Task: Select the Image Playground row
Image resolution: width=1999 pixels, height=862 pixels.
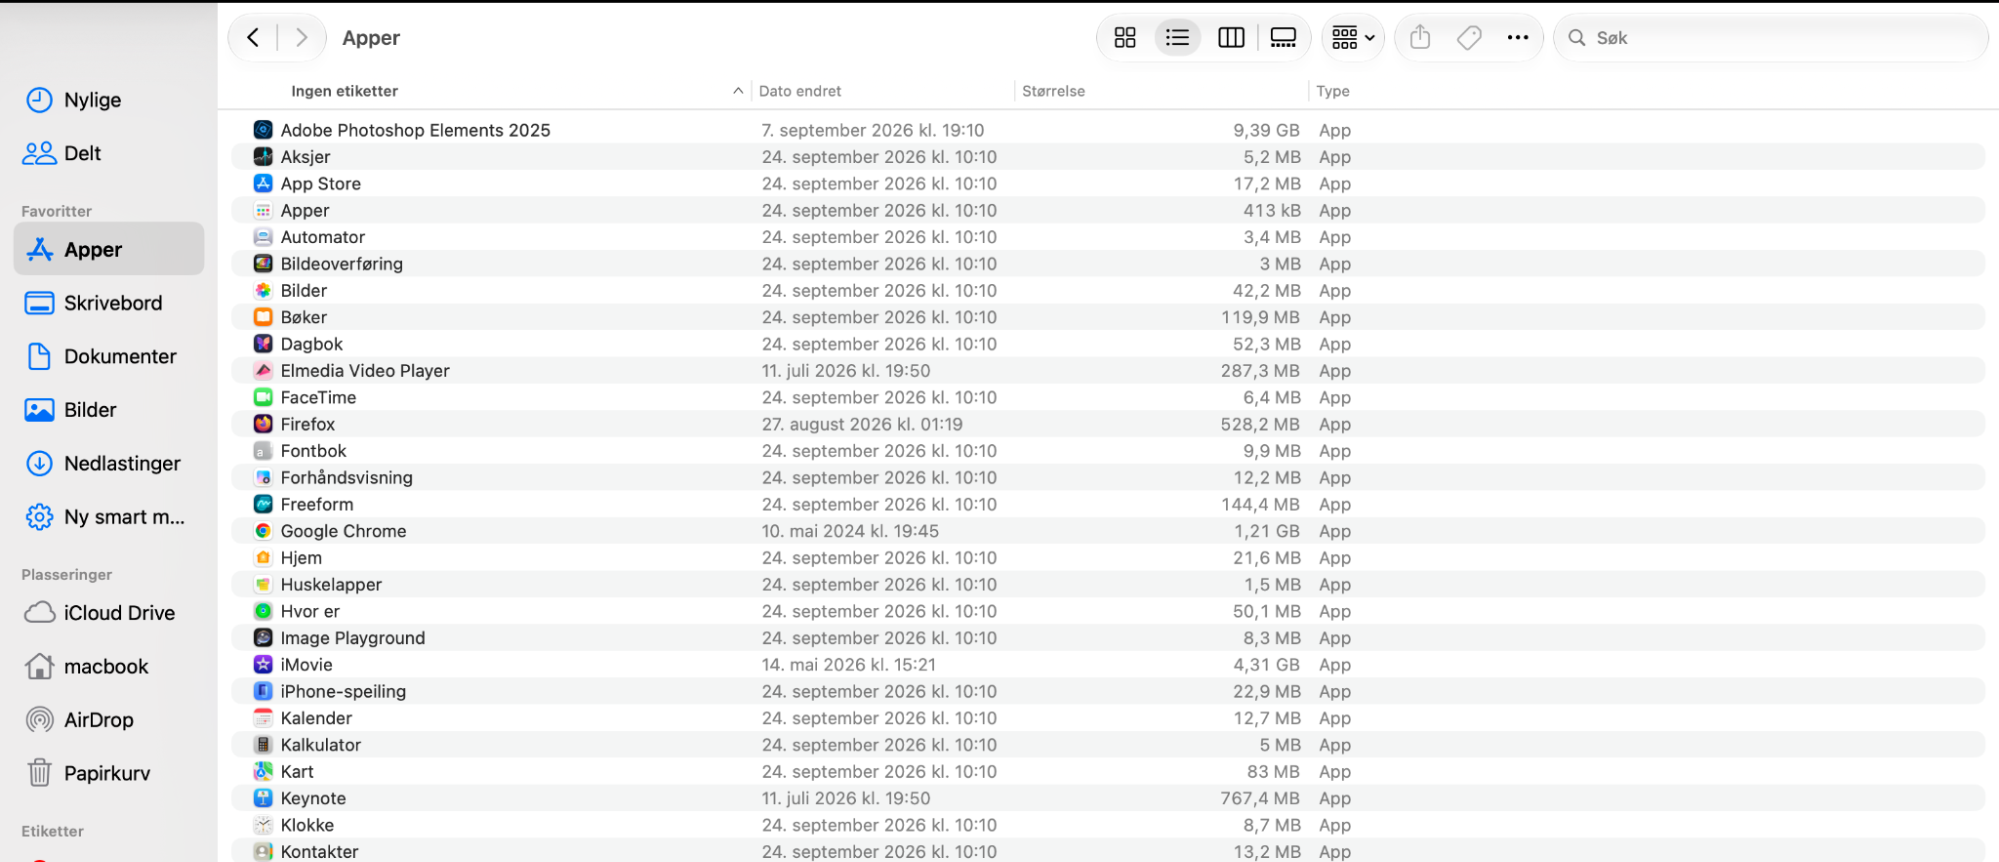Action: click(x=1108, y=638)
